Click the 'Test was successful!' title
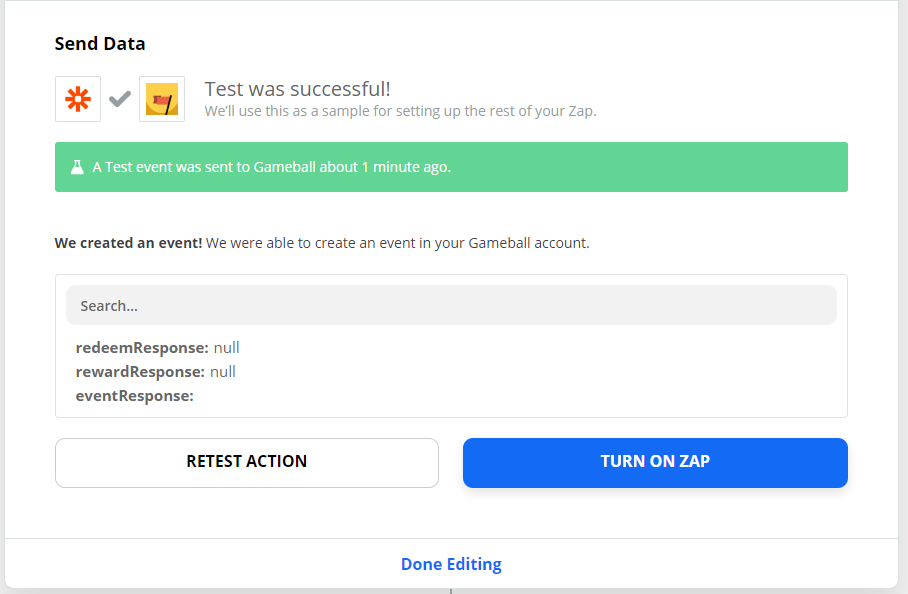 (298, 89)
